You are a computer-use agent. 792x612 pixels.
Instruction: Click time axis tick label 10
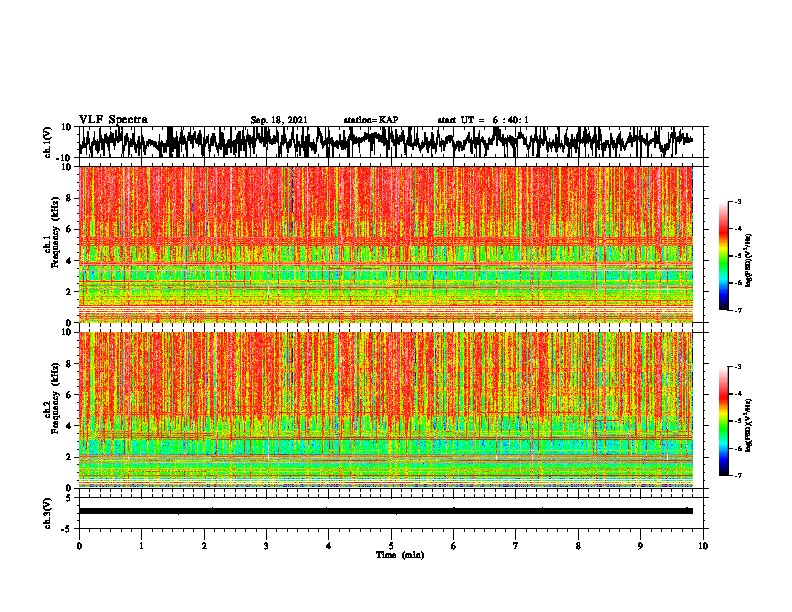click(x=703, y=546)
